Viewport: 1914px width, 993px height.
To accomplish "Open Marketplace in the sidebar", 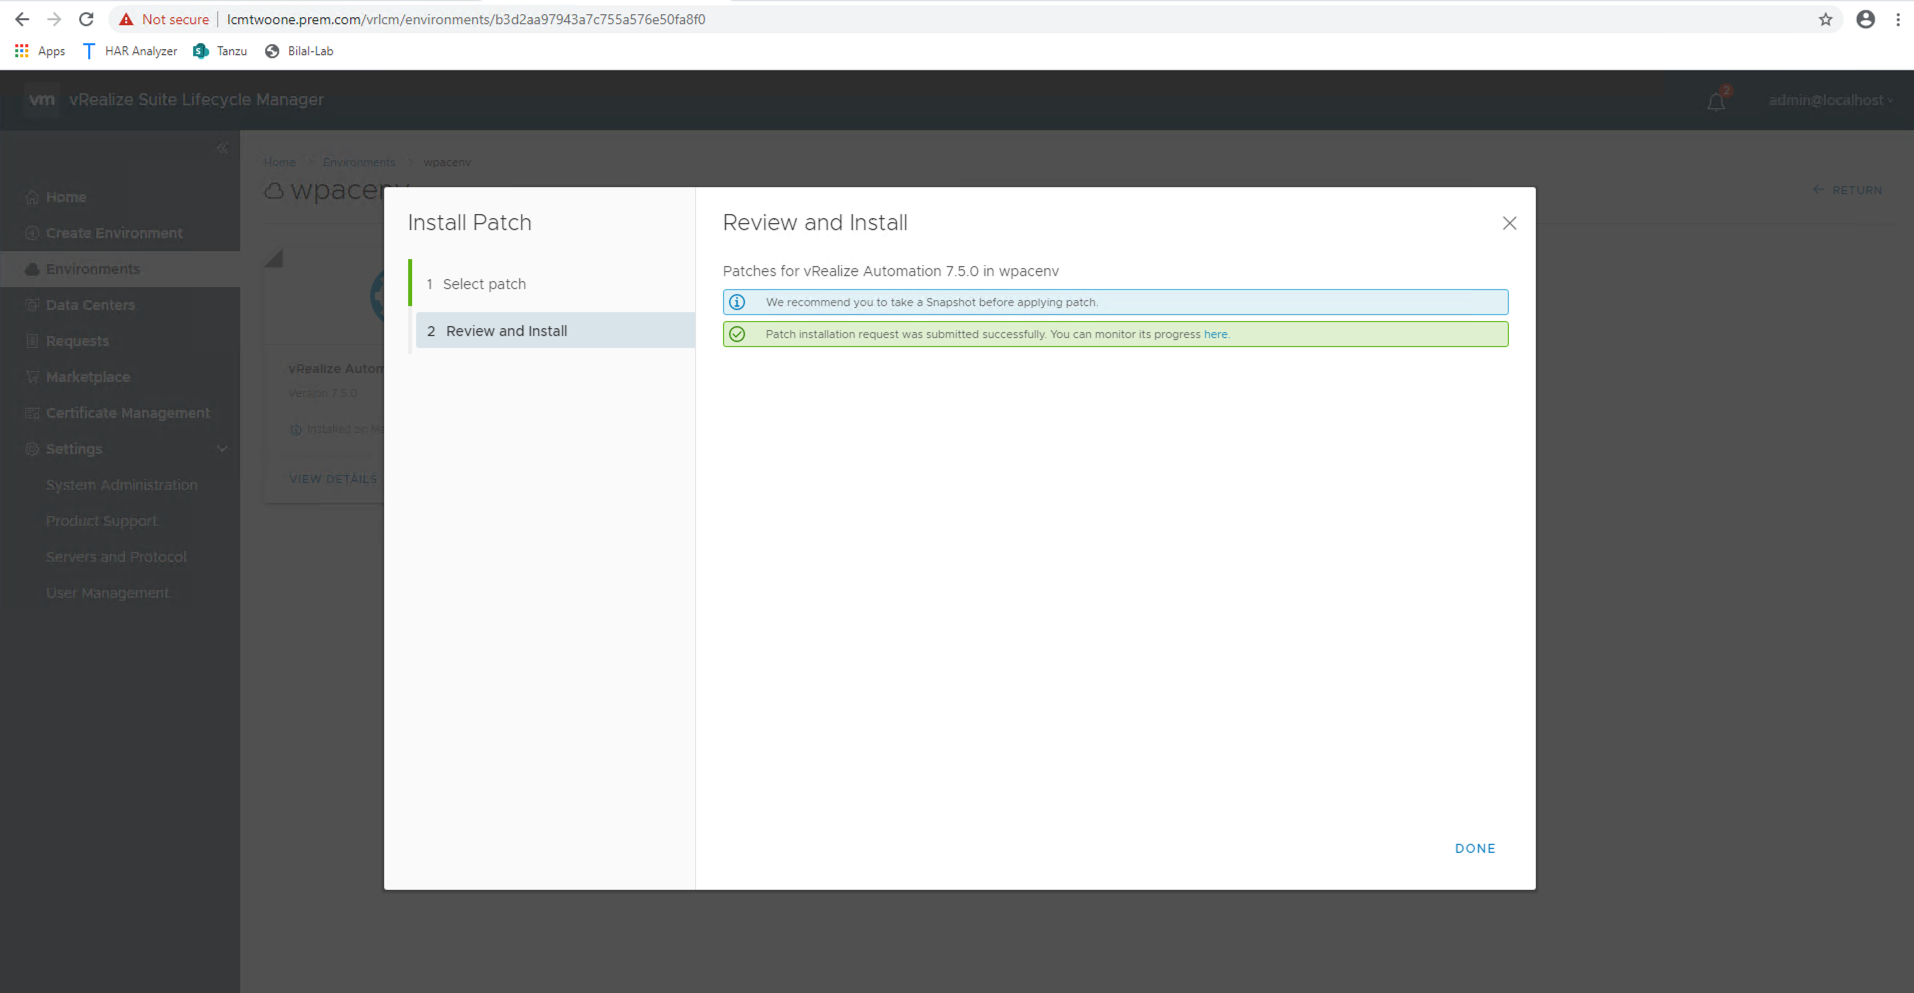I will click(88, 377).
